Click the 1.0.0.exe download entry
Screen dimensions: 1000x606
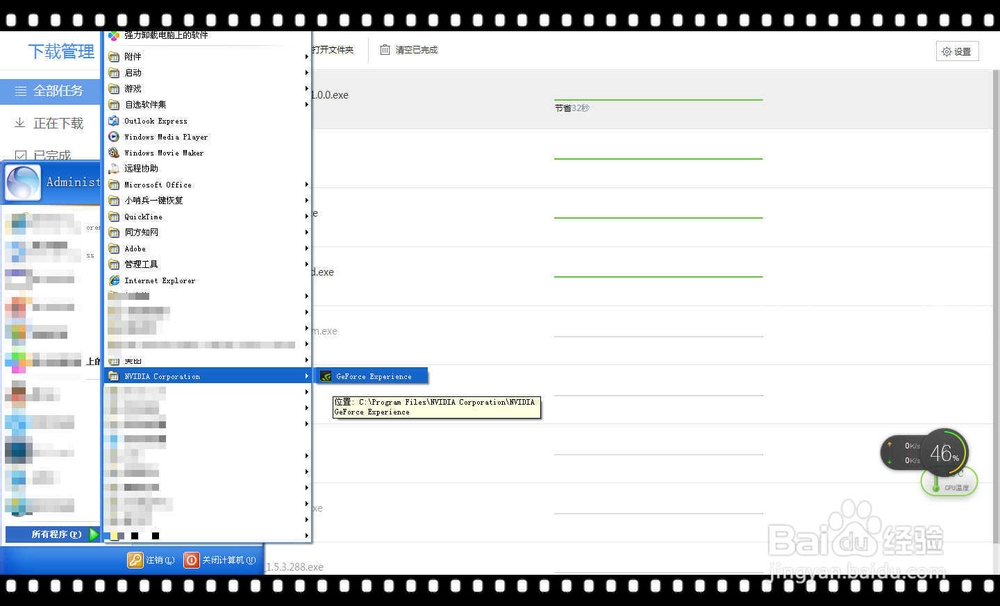330,95
